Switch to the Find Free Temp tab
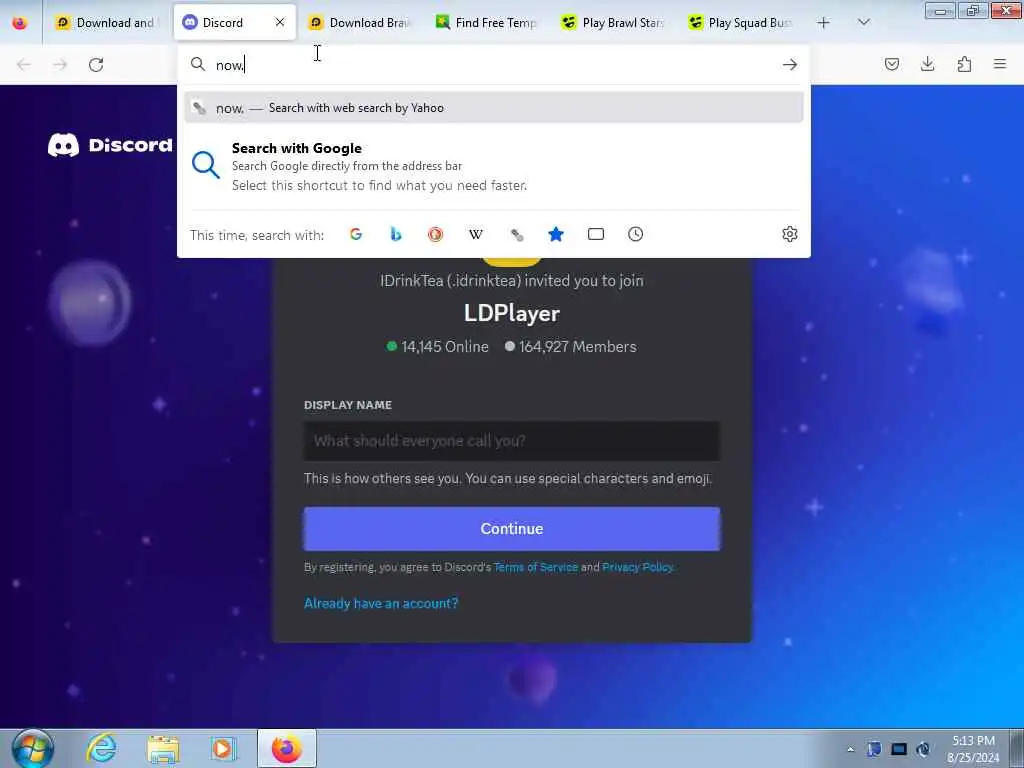This screenshot has height=768, width=1024. 487,23
